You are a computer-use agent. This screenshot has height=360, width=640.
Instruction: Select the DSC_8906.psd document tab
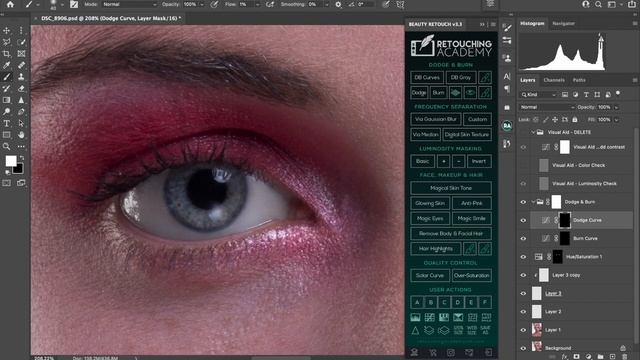111,18
